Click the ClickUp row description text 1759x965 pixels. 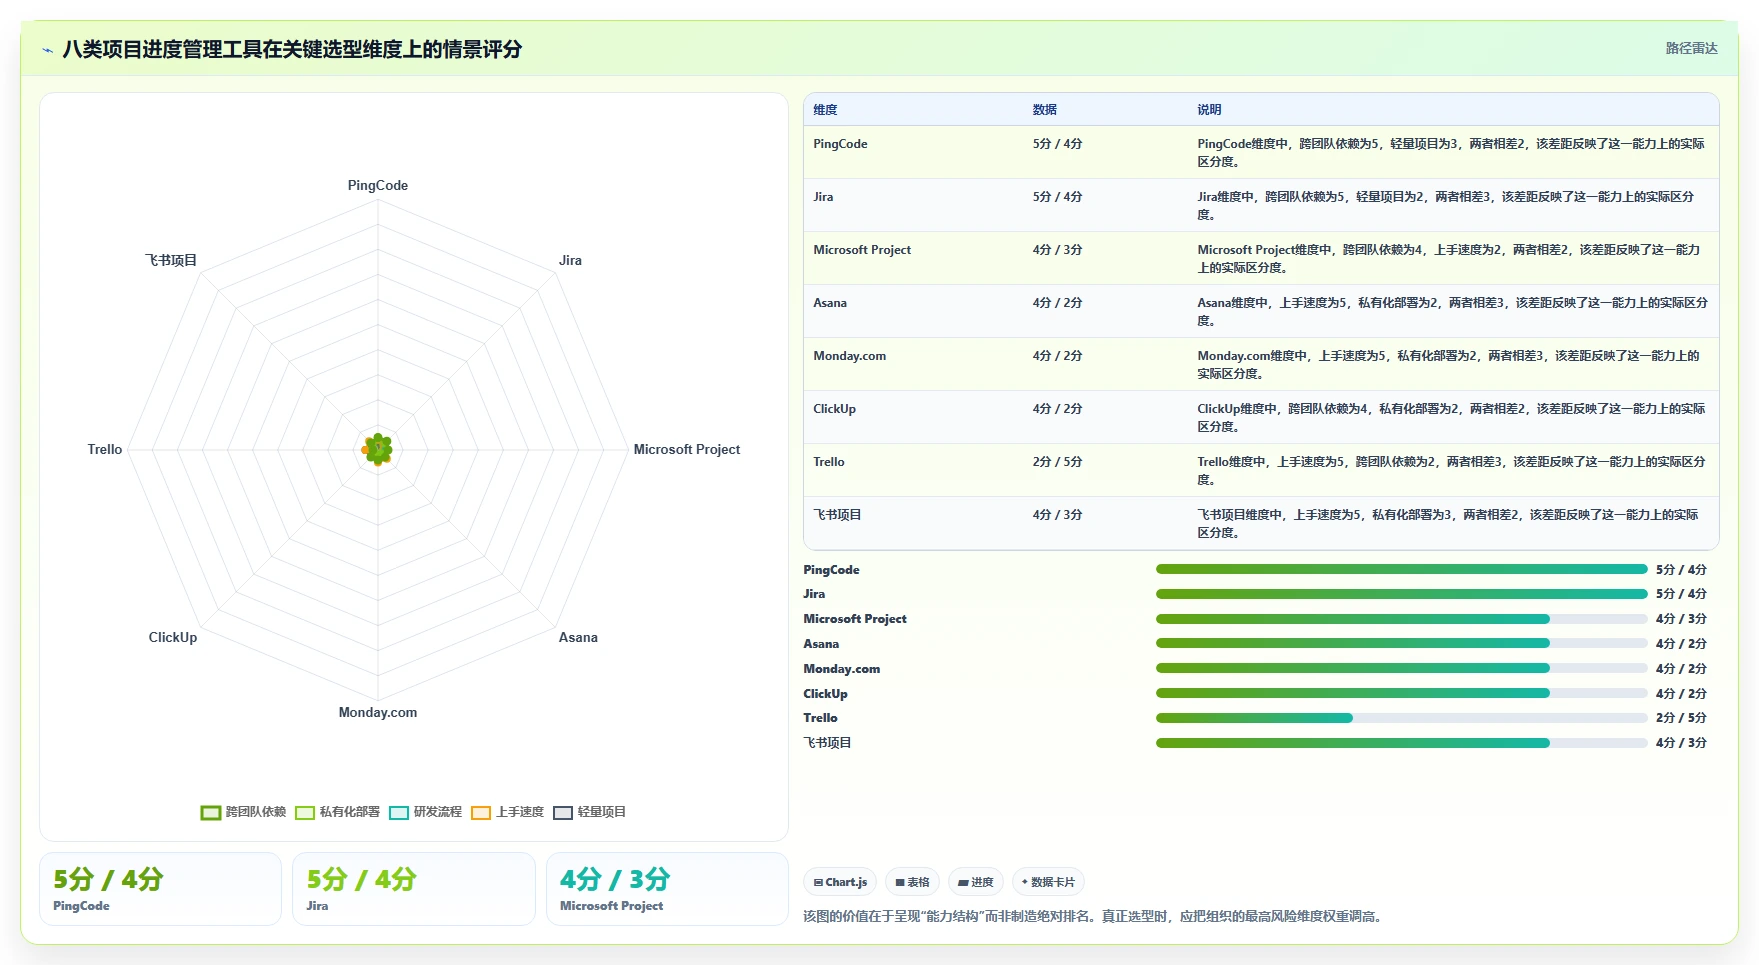[1451, 417]
